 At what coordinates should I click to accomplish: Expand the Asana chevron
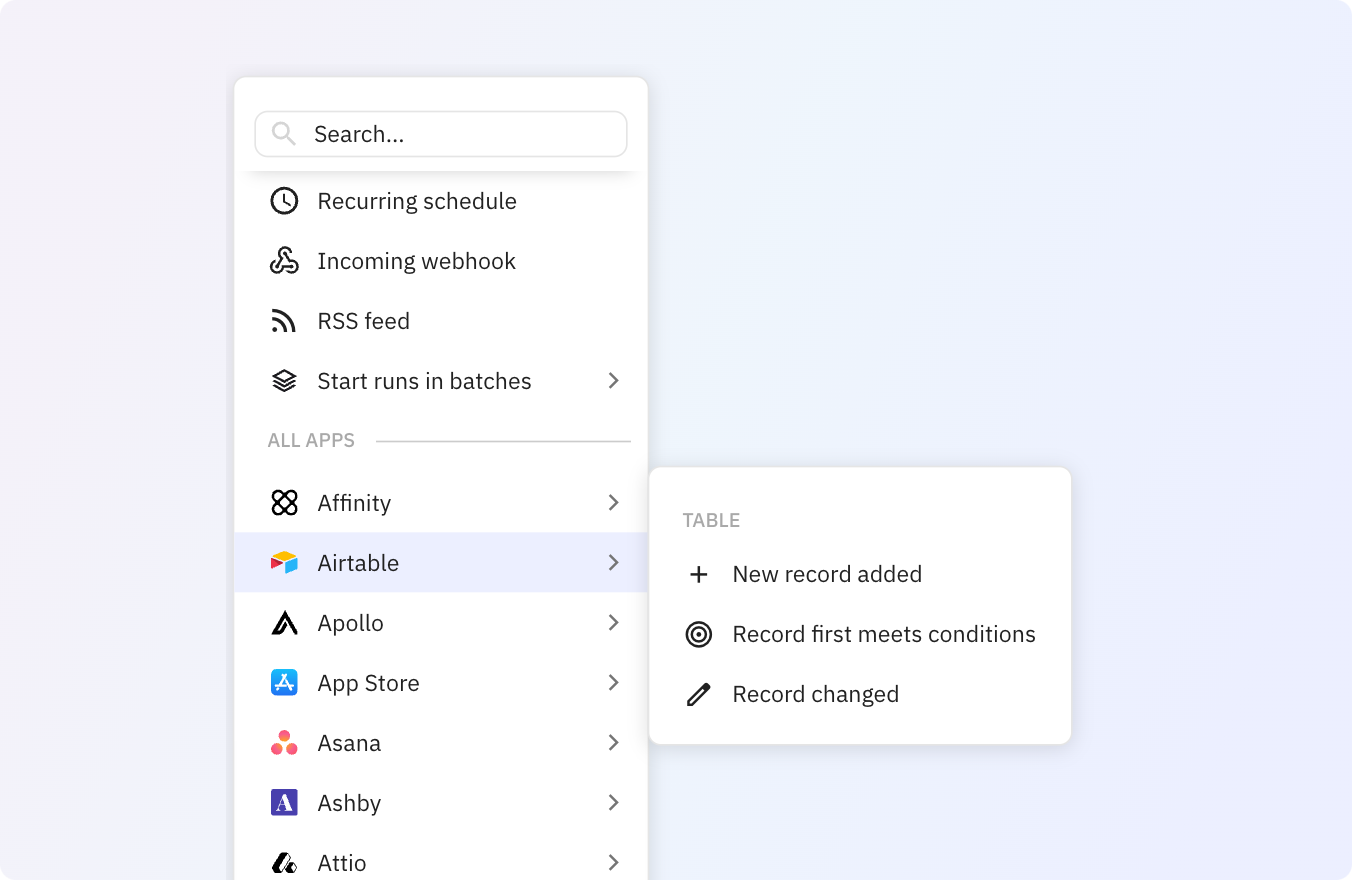pos(614,743)
